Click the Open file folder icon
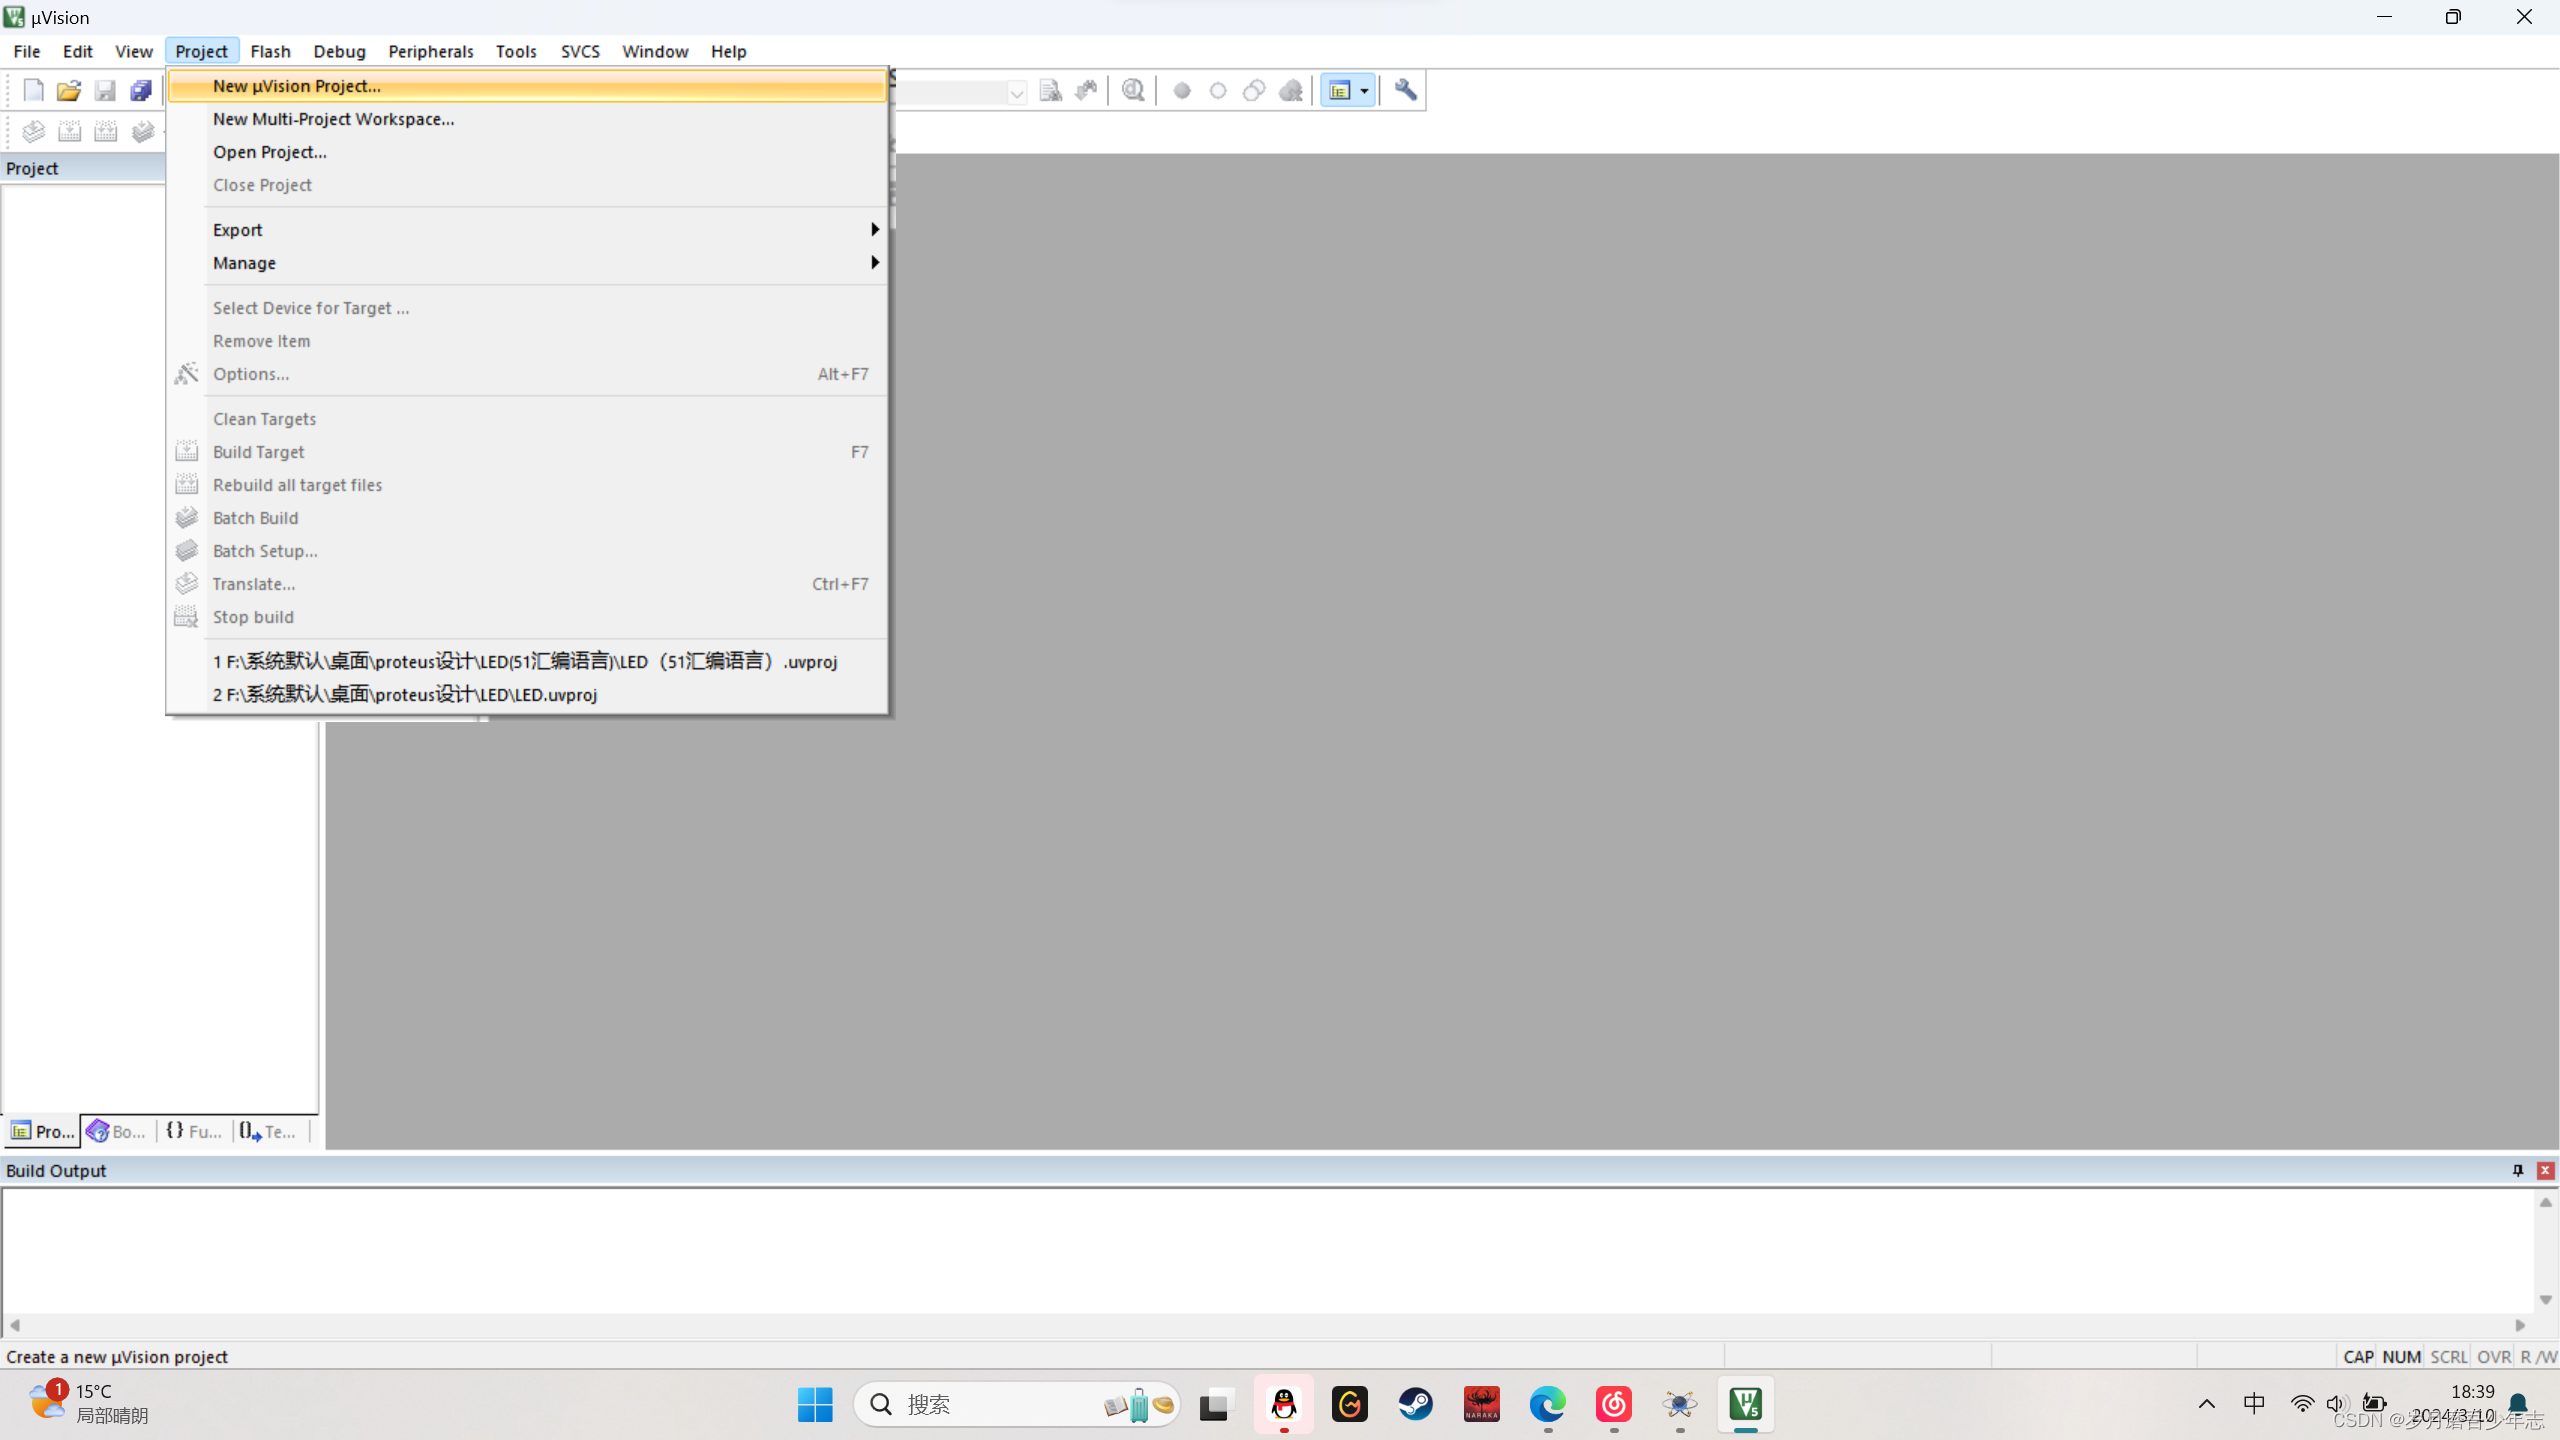The height and width of the screenshot is (1440, 2560). point(68,91)
